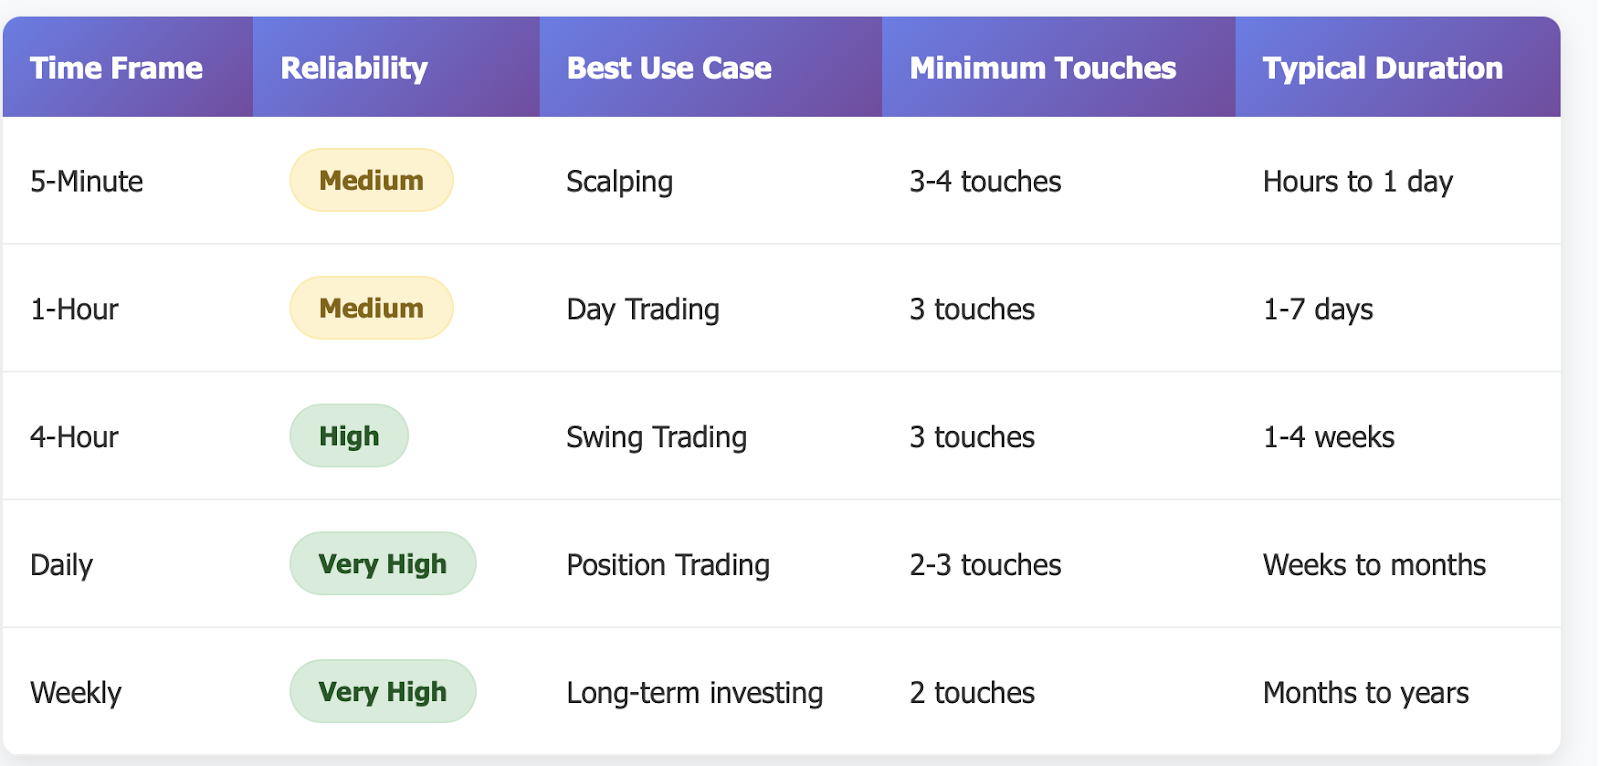Click the Weeks to months cell
The height and width of the screenshot is (766, 1600).
point(1374,565)
